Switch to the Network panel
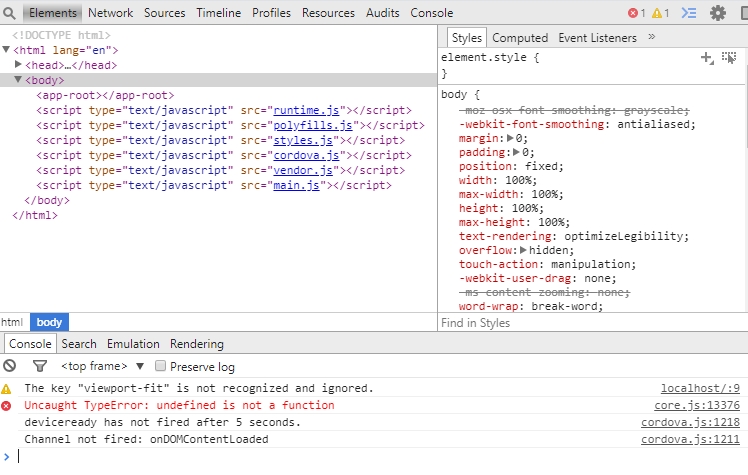Image resolution: width=748 pixels, height=475 pixels. 111,13
